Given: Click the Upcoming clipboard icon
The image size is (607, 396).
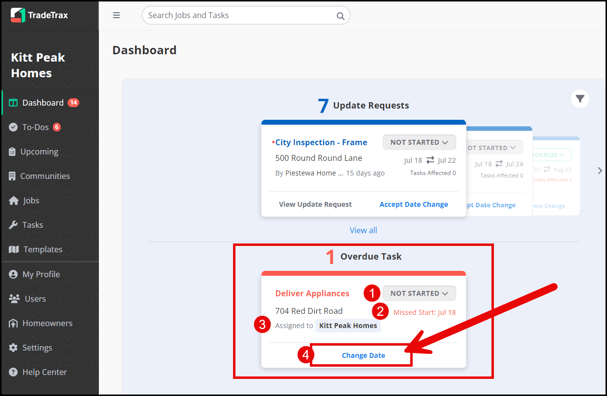Looking at the screenshot, I should 12,152.
